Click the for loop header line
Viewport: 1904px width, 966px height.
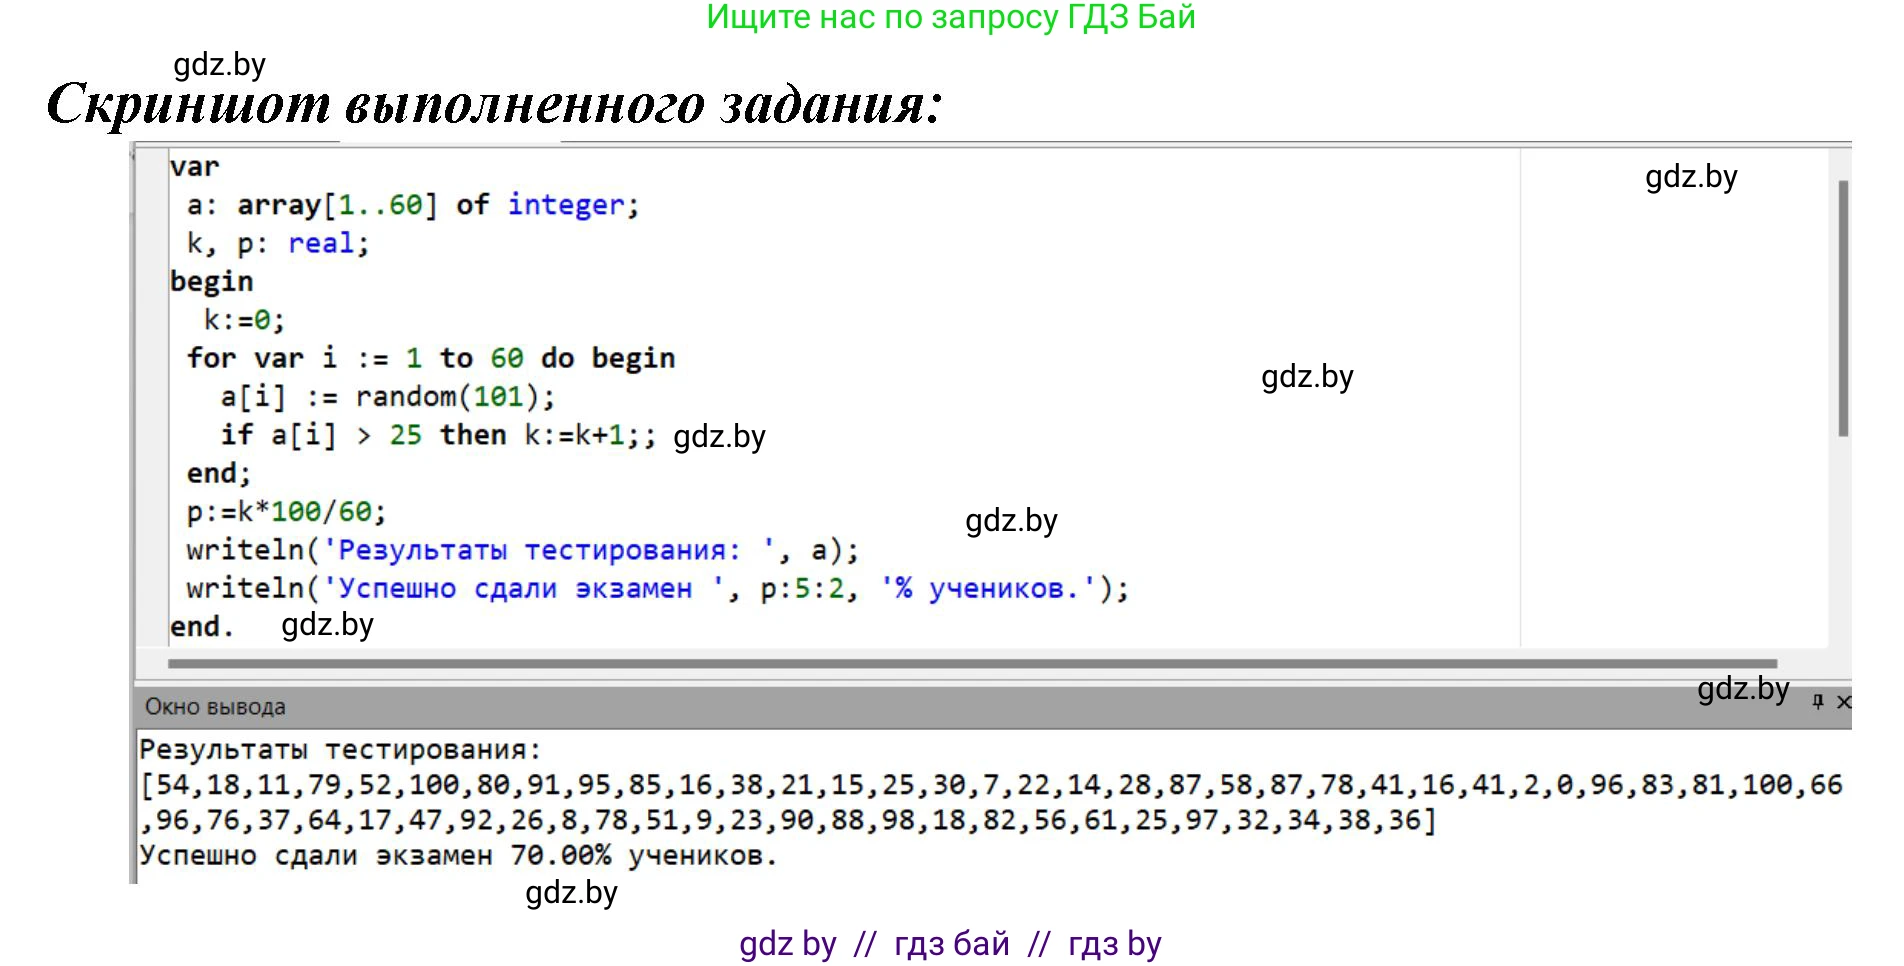[430, 358]
